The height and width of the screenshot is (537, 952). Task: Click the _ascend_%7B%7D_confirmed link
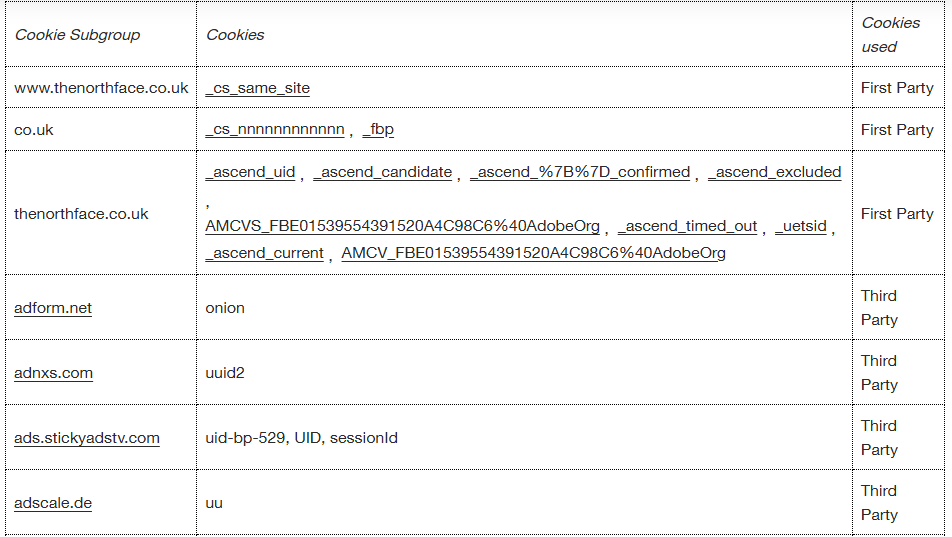(x=580, y=172)
